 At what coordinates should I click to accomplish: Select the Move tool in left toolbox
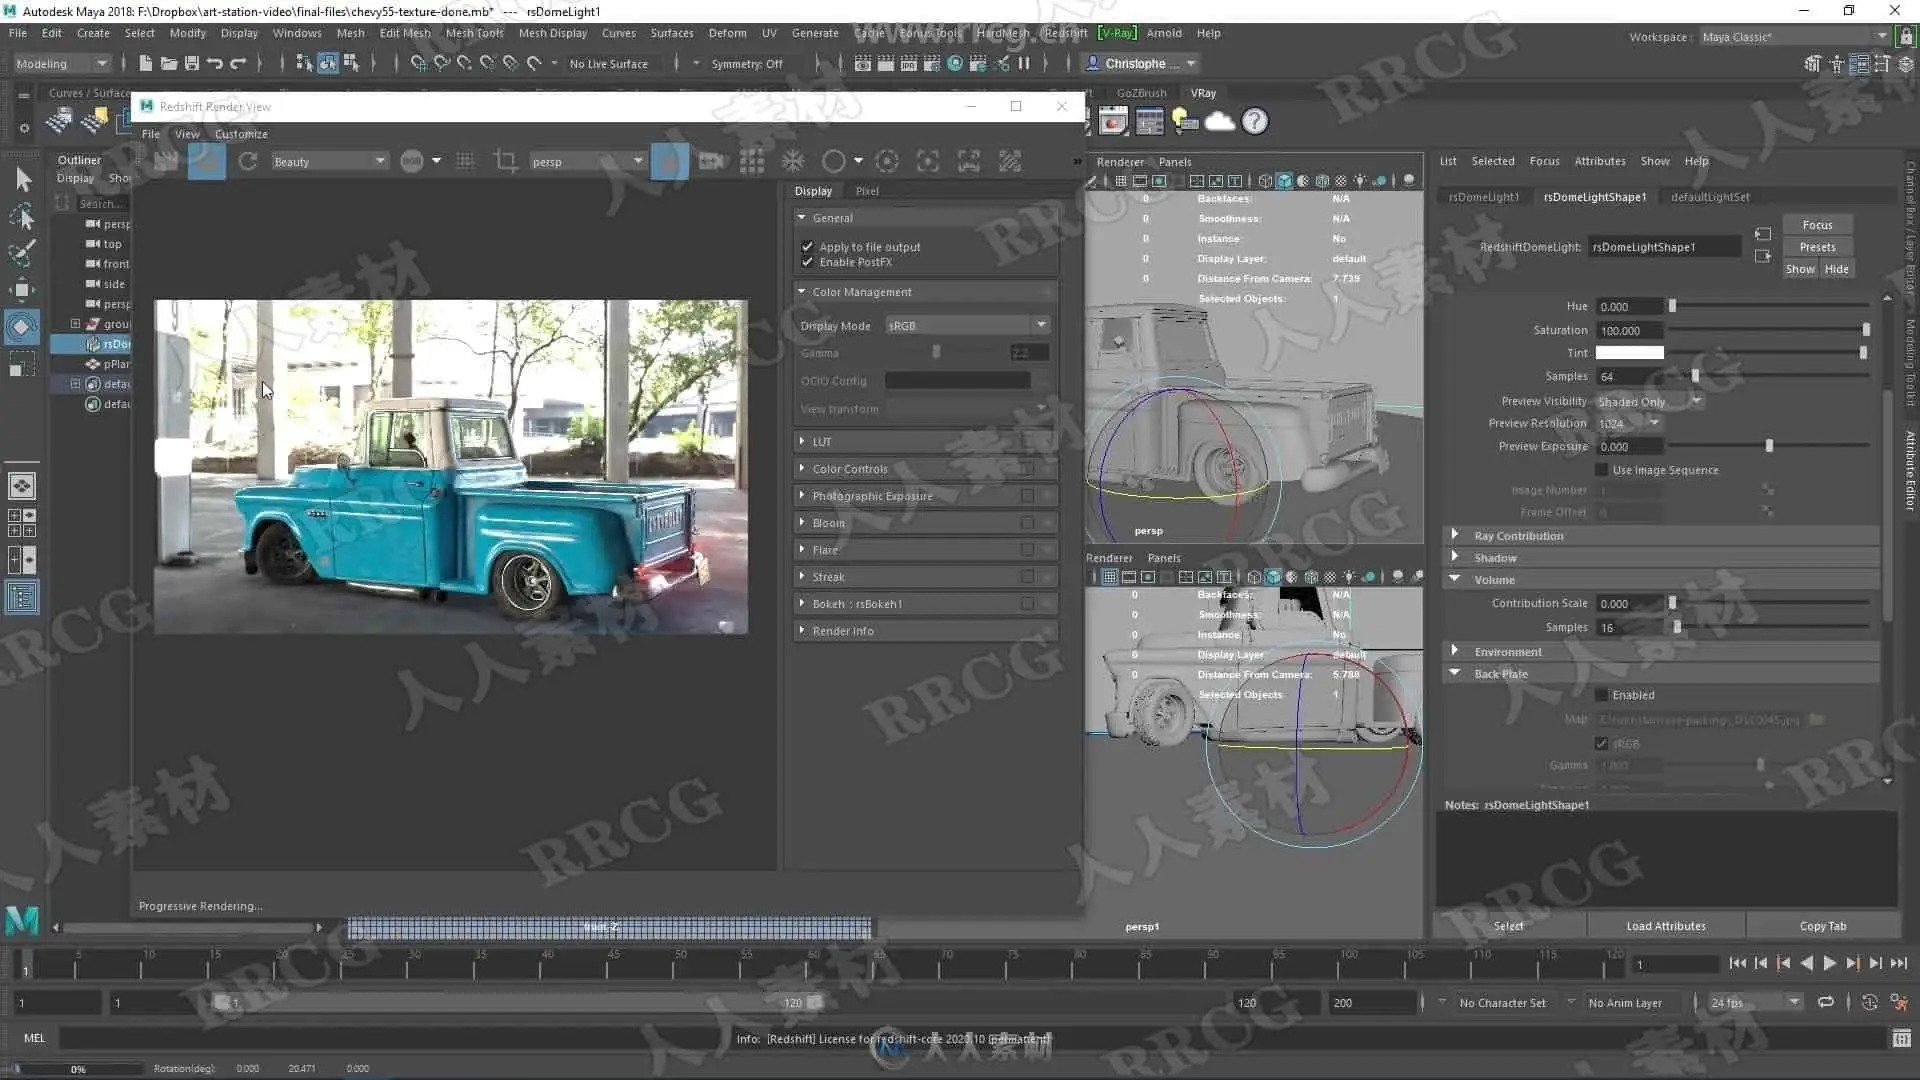[x=22, y=290]
